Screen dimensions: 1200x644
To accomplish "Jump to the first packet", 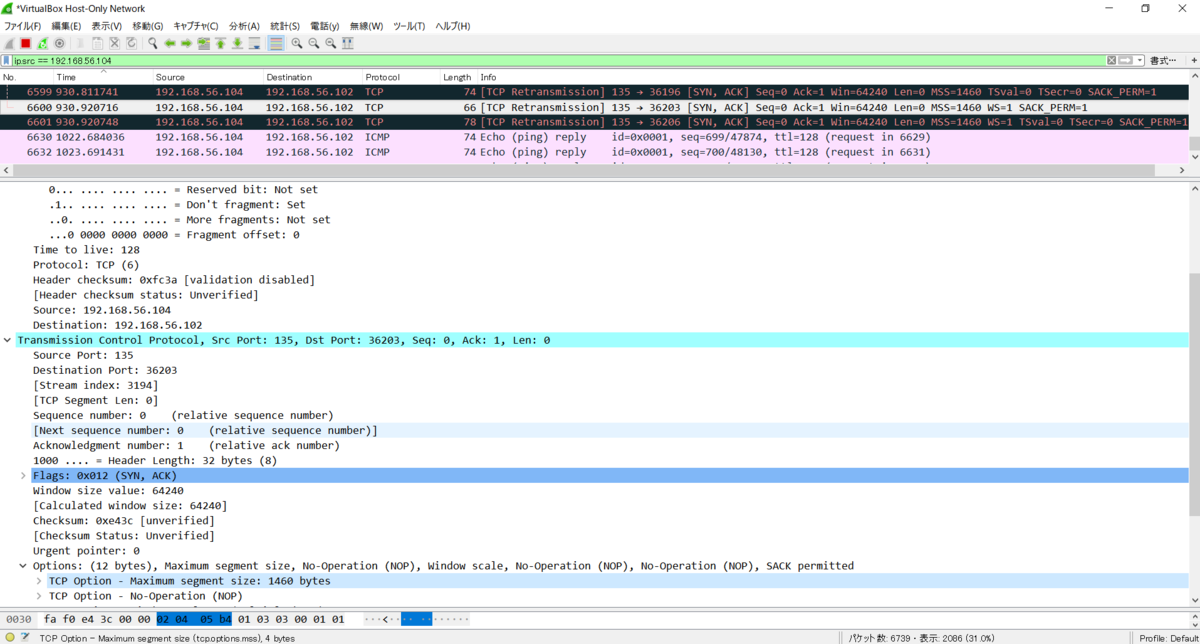I will click(220, 44).
